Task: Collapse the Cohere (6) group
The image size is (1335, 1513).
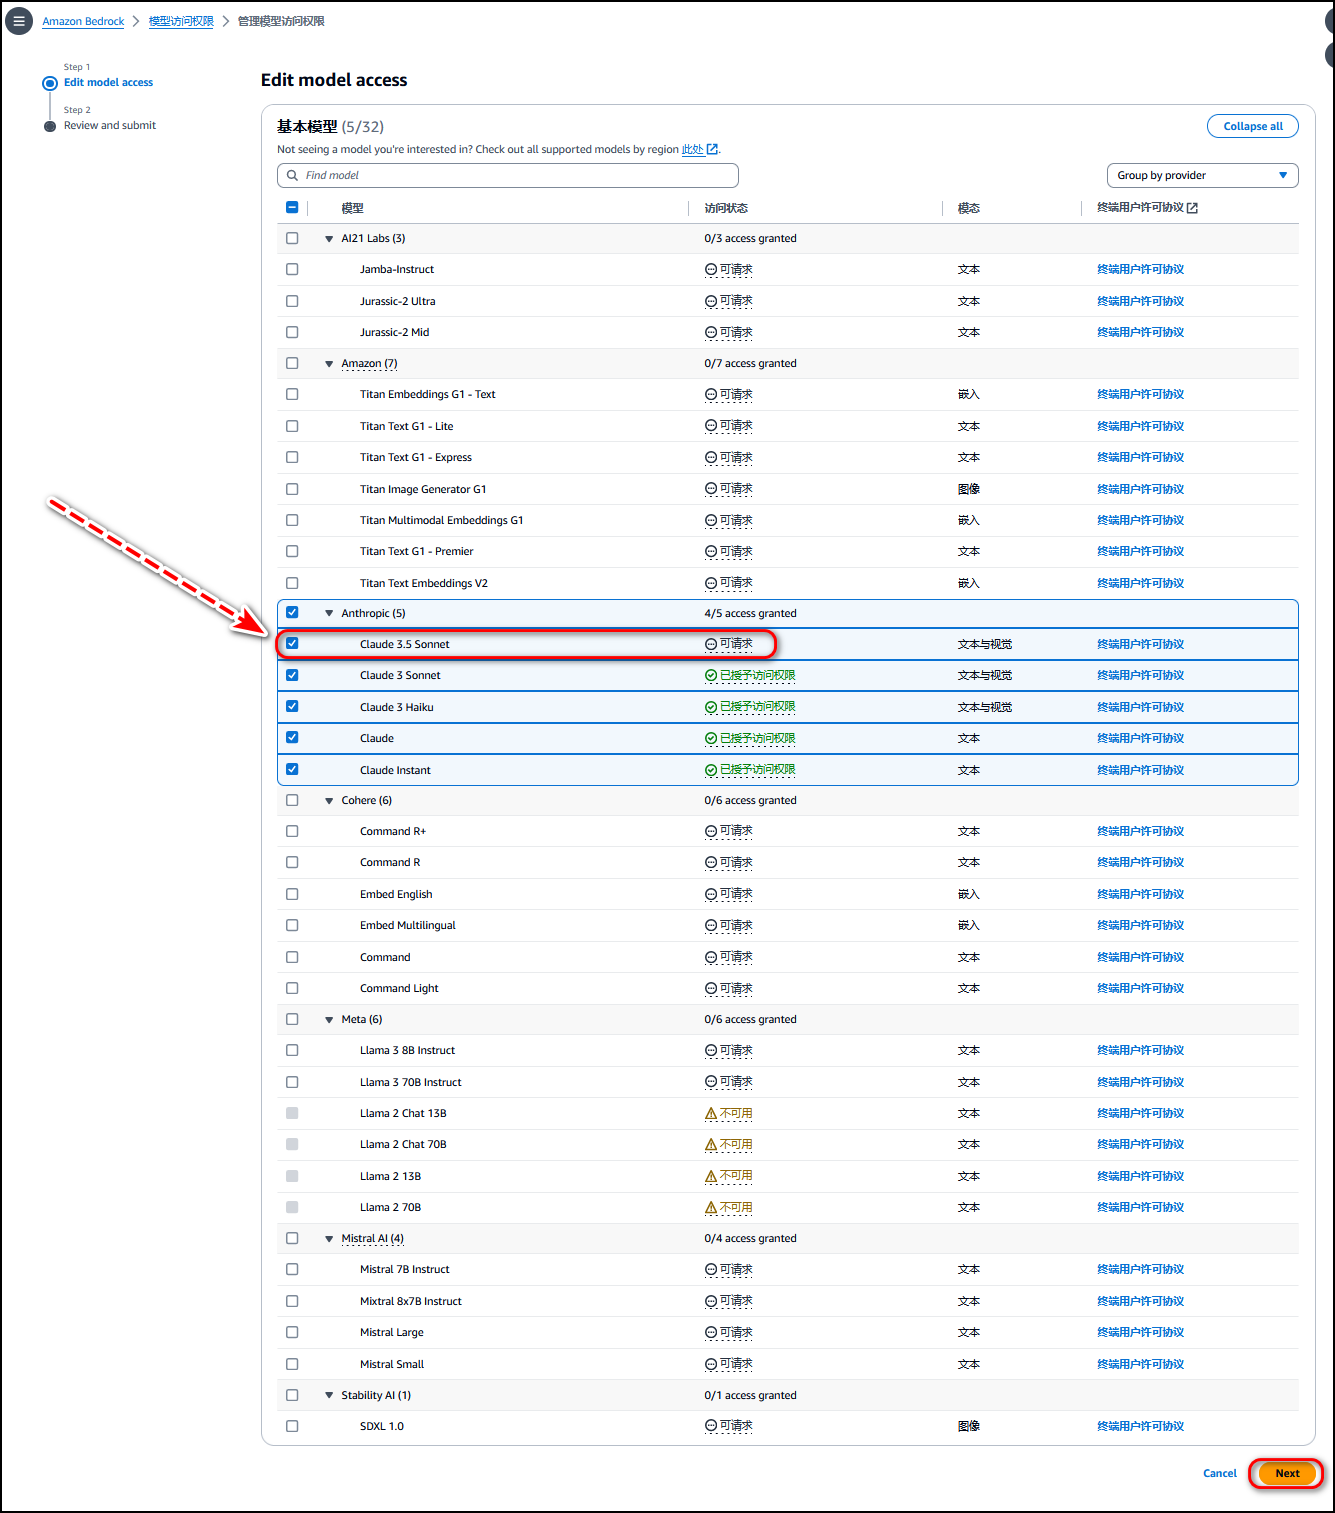Action: [x=329, y=801]
